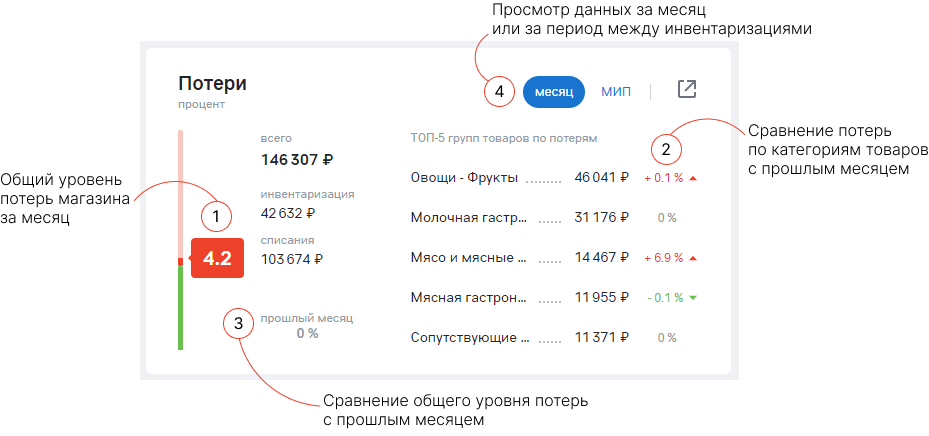Open the Молочная гастрономия group row
The image size is (929, 436).
click(x=469, y=217)
